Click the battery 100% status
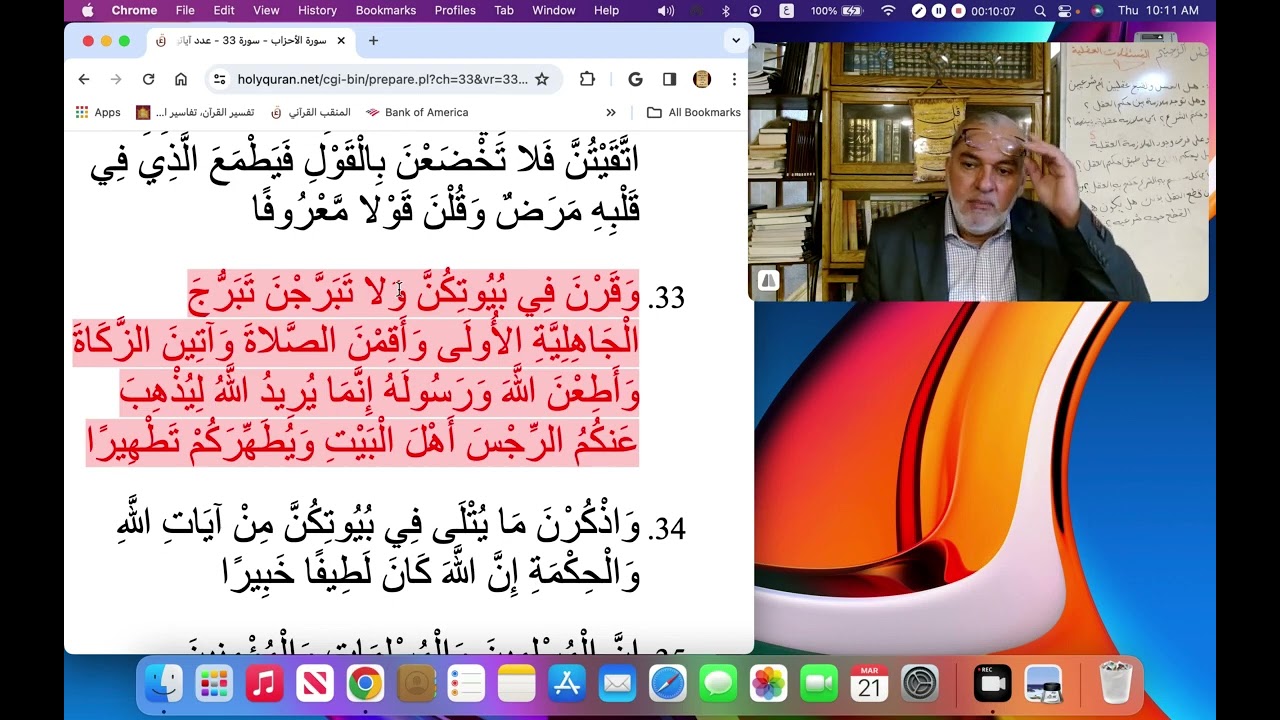Image resolution: width=1280 pixels, height=720 pixels. 836,11
